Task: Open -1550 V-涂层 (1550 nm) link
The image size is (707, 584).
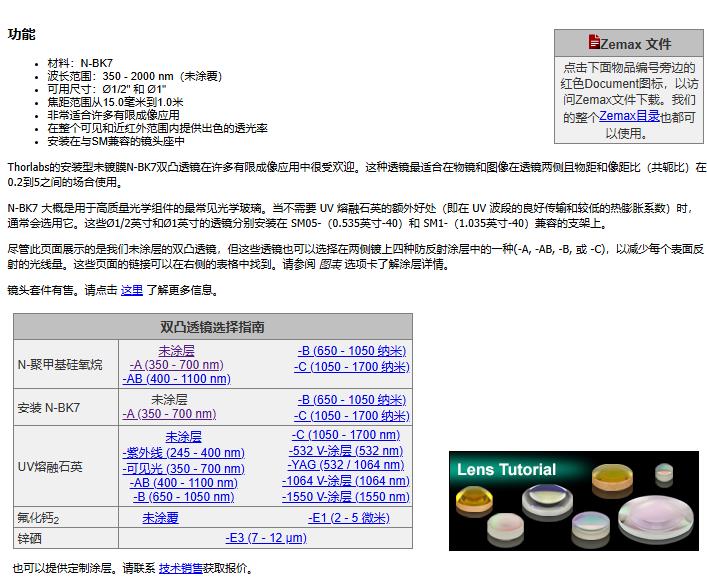Action: point(346,497)
